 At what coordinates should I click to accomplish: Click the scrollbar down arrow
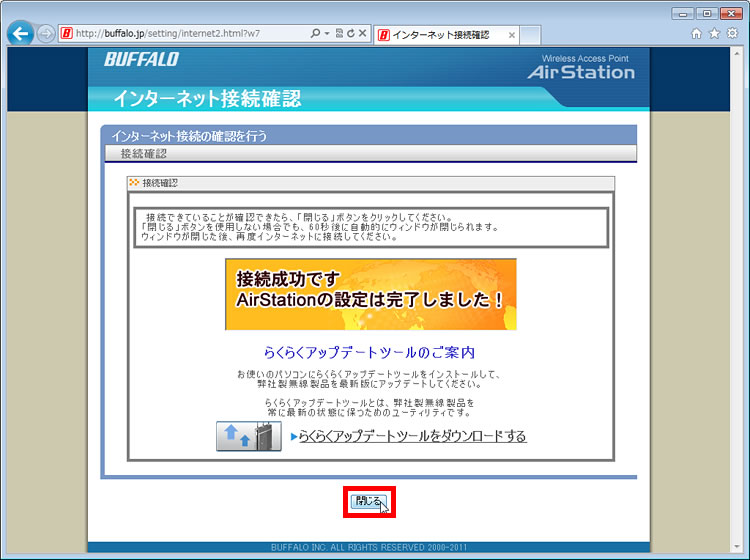click(x=737, y=546)
